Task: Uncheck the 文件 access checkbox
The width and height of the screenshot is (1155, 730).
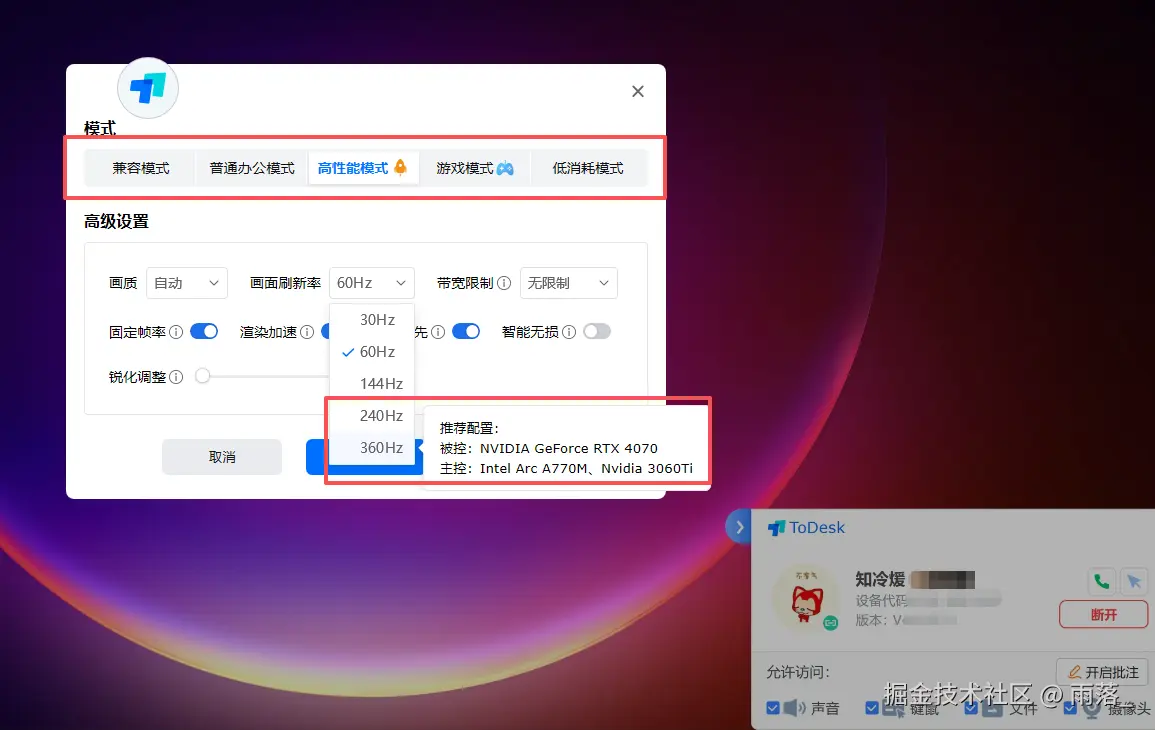Action: 971,708
